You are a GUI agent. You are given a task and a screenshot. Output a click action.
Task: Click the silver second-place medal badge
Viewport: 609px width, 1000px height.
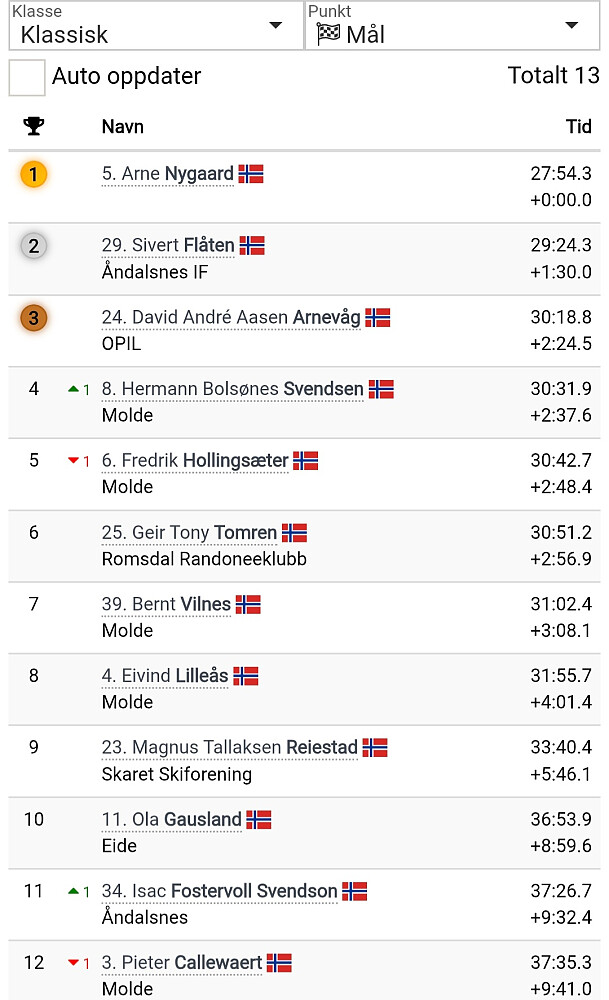click(x=34, y=246)
